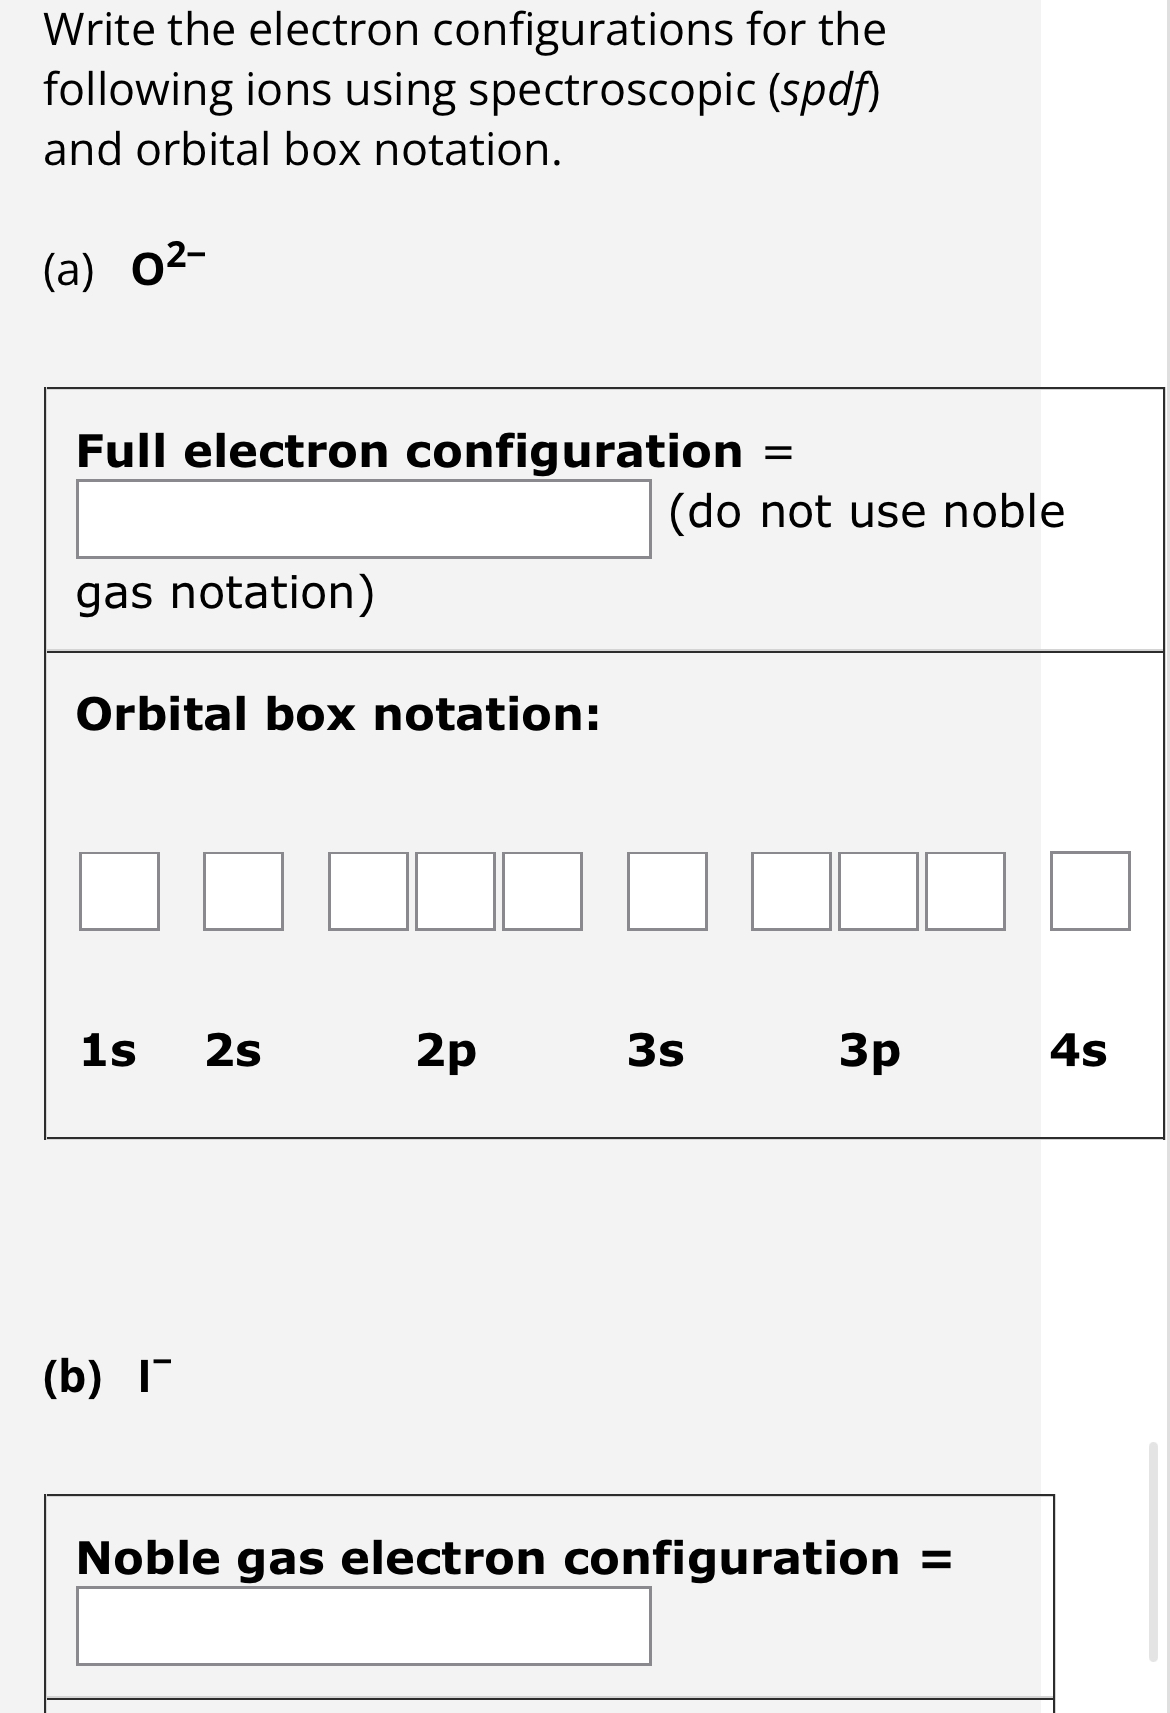Select the first 3p orbital box
1170x1713 pixels.
pos(793,893)
